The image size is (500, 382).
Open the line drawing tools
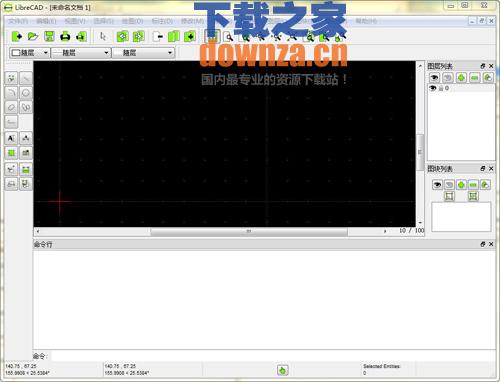(x=26, y=78)
